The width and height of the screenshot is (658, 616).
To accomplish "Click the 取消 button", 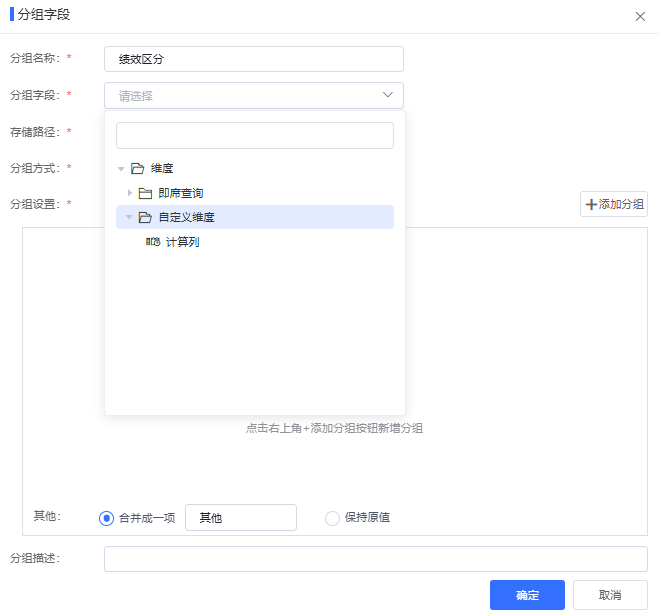I will click(610, 595).
